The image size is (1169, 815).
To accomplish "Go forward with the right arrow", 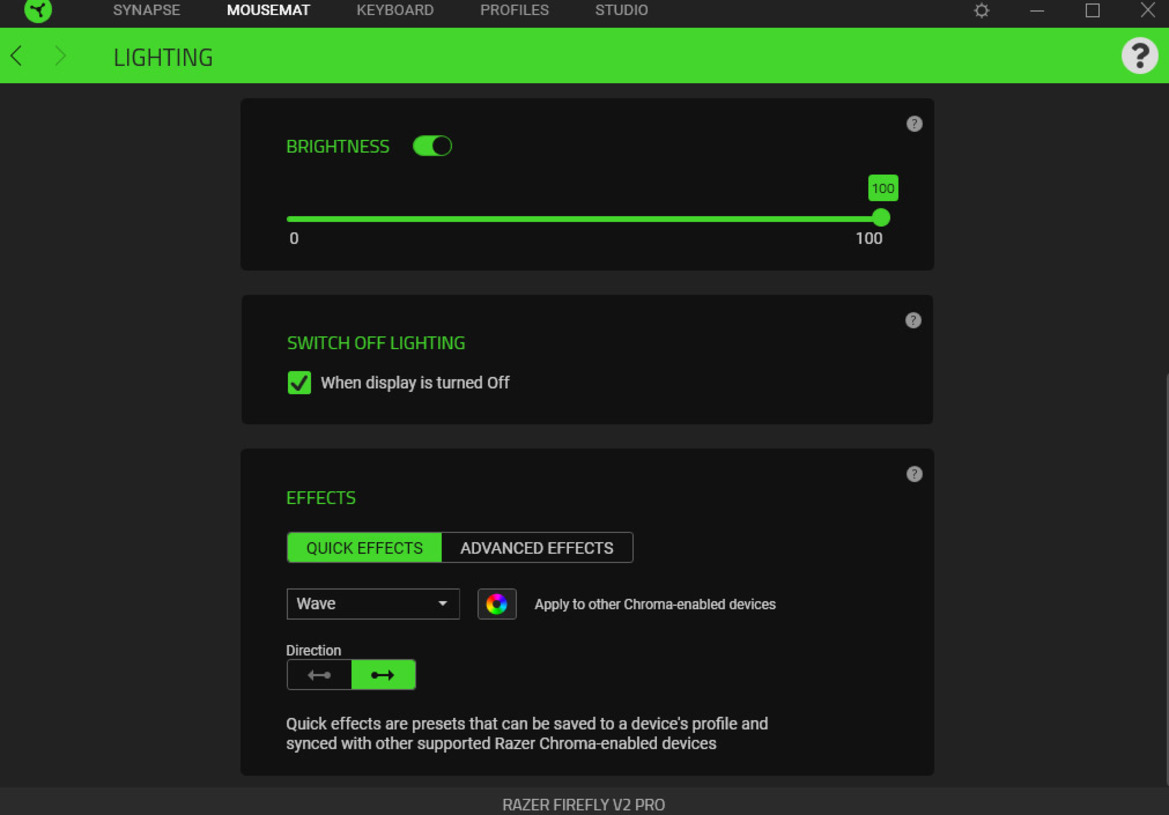I will pos(60,56).
